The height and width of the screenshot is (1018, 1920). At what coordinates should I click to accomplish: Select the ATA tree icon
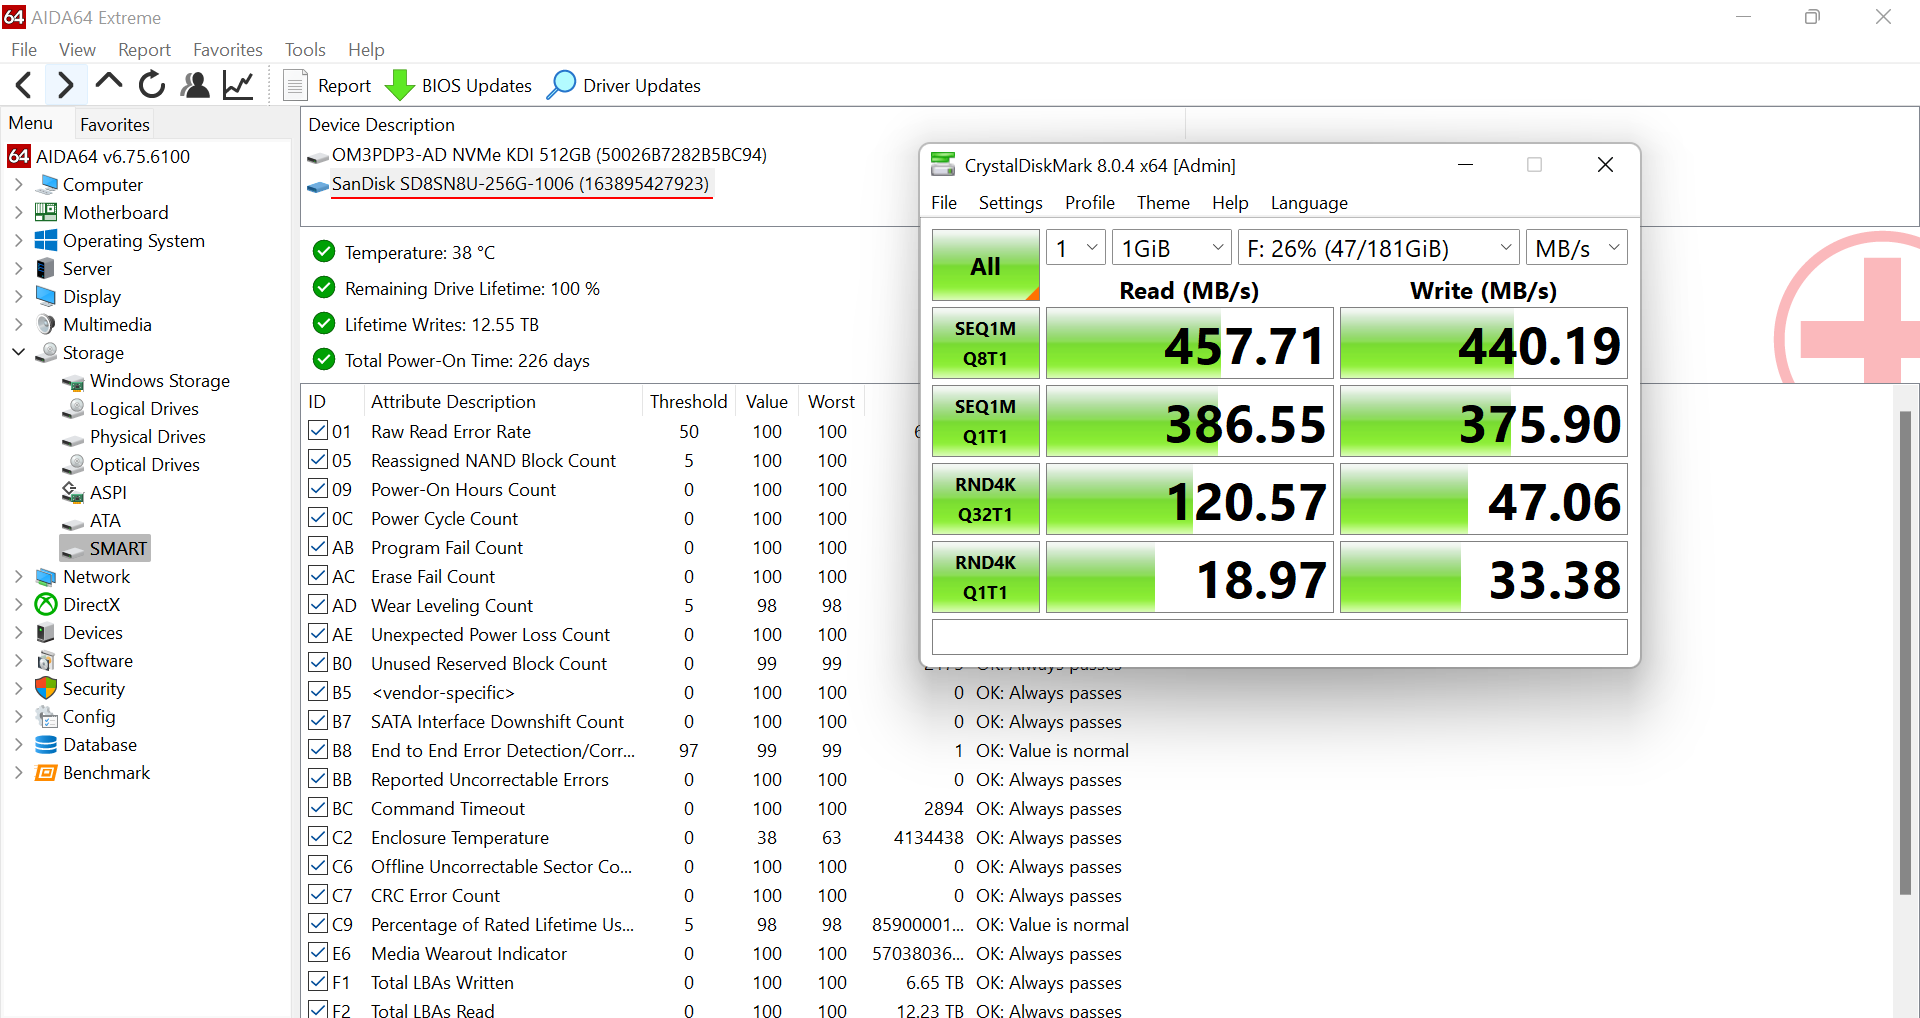(73, 522)
